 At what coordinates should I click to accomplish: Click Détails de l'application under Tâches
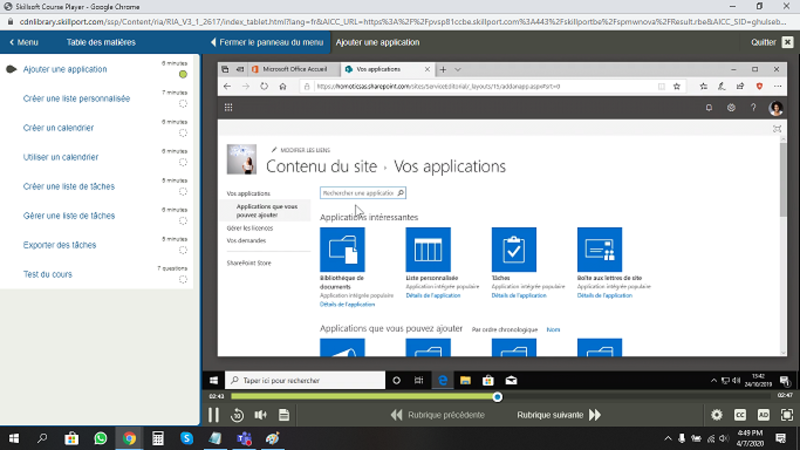[x=519, y=295]
